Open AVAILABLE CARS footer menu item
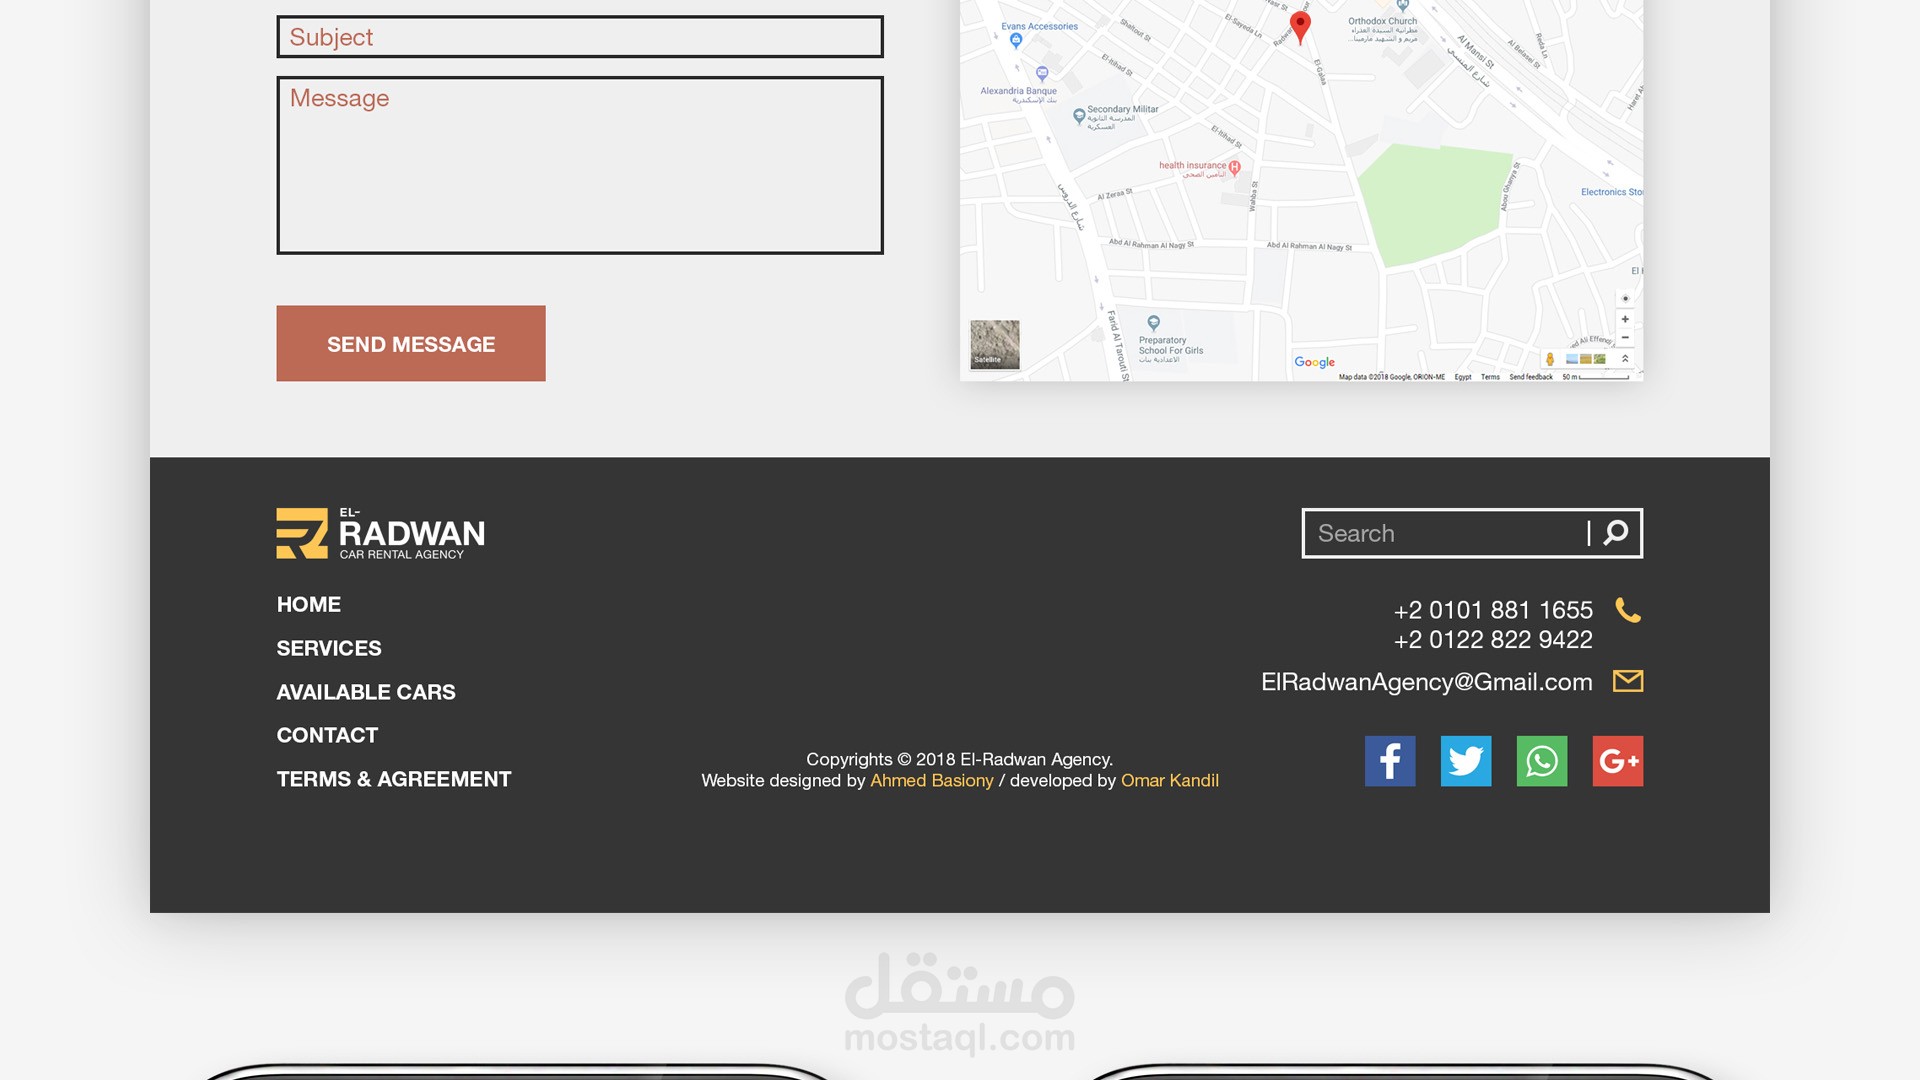The width and height of the screenshot is (1920, 1080). click(x=366, y=692)
